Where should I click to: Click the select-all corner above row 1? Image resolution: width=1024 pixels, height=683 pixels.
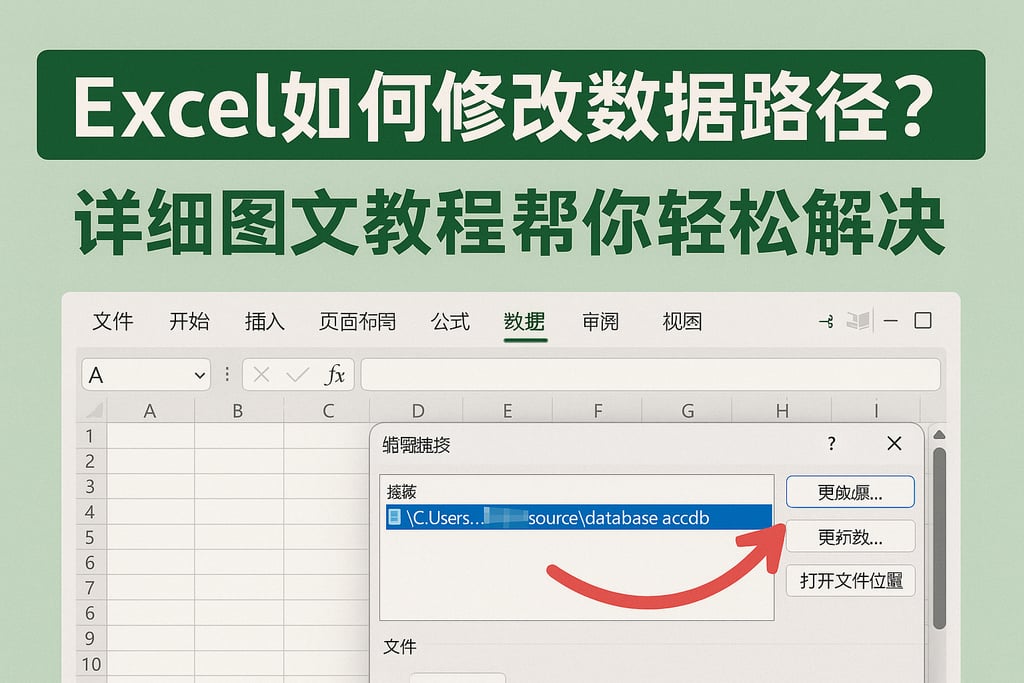click(92, 409)
